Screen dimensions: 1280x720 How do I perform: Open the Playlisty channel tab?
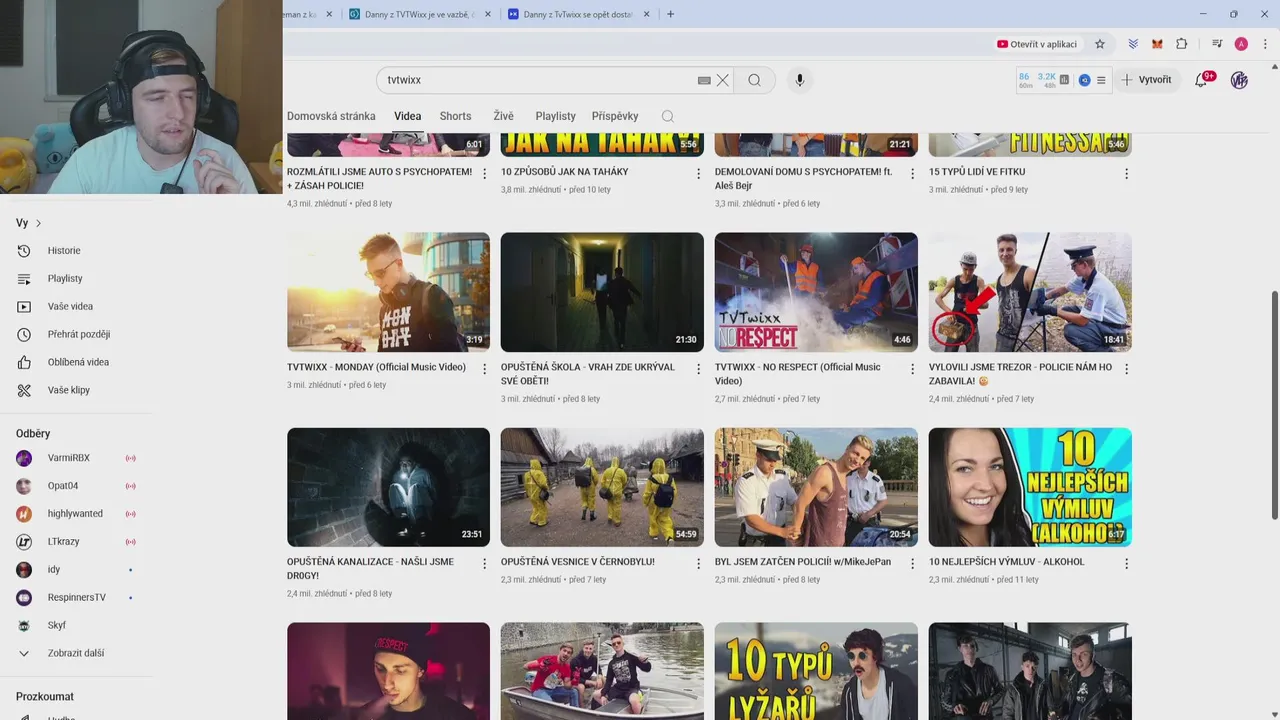(555, 116)
